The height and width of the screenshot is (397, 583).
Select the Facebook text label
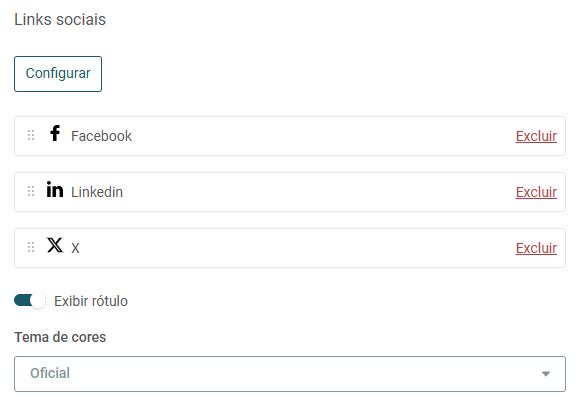[x=102, y=136]
